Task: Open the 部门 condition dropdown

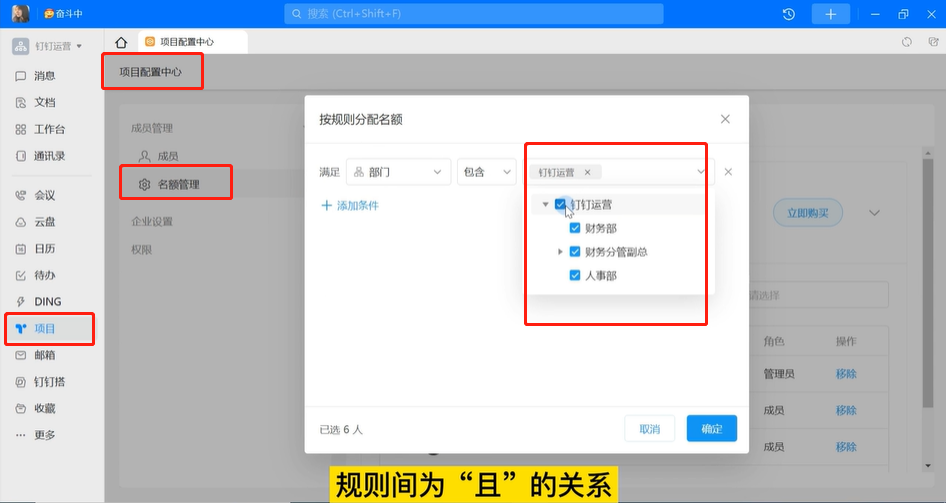Action: (x=398, y=172)
